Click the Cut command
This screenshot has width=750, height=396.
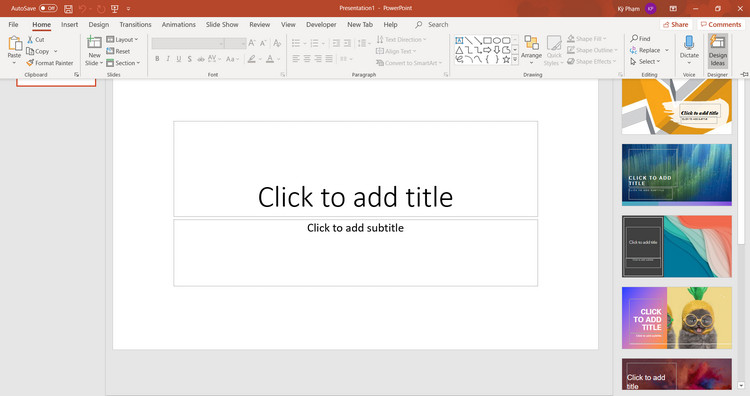tap(36, 40)
